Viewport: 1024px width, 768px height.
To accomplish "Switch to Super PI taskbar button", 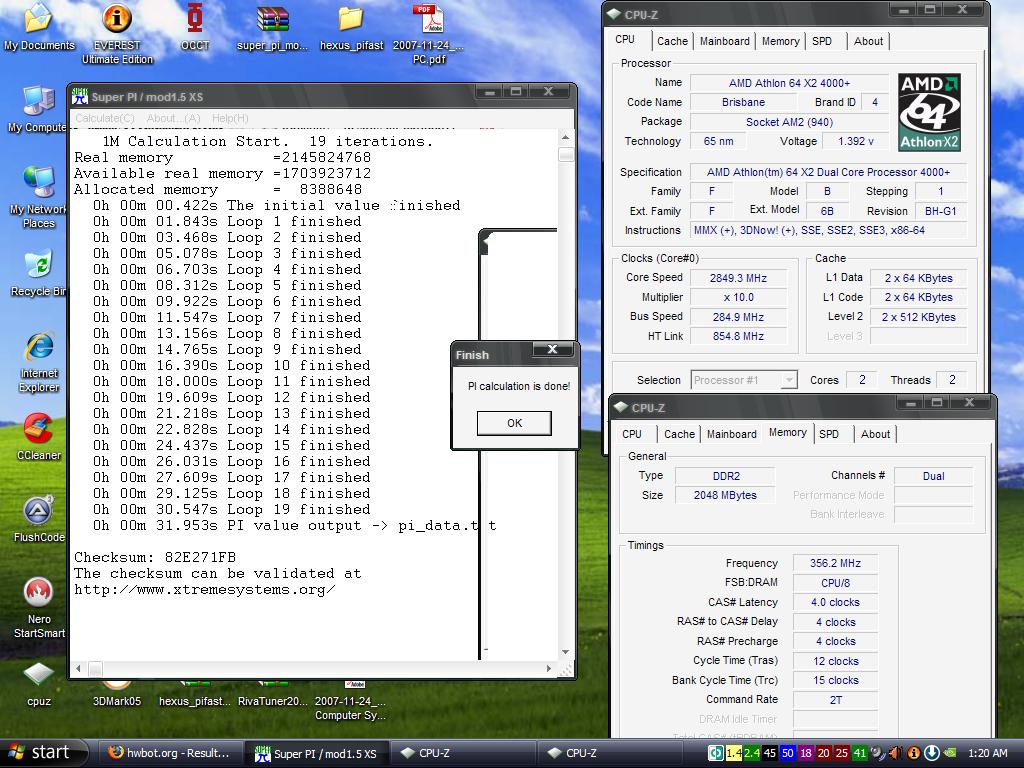I will pyautogui.click(x=317, y=753).
